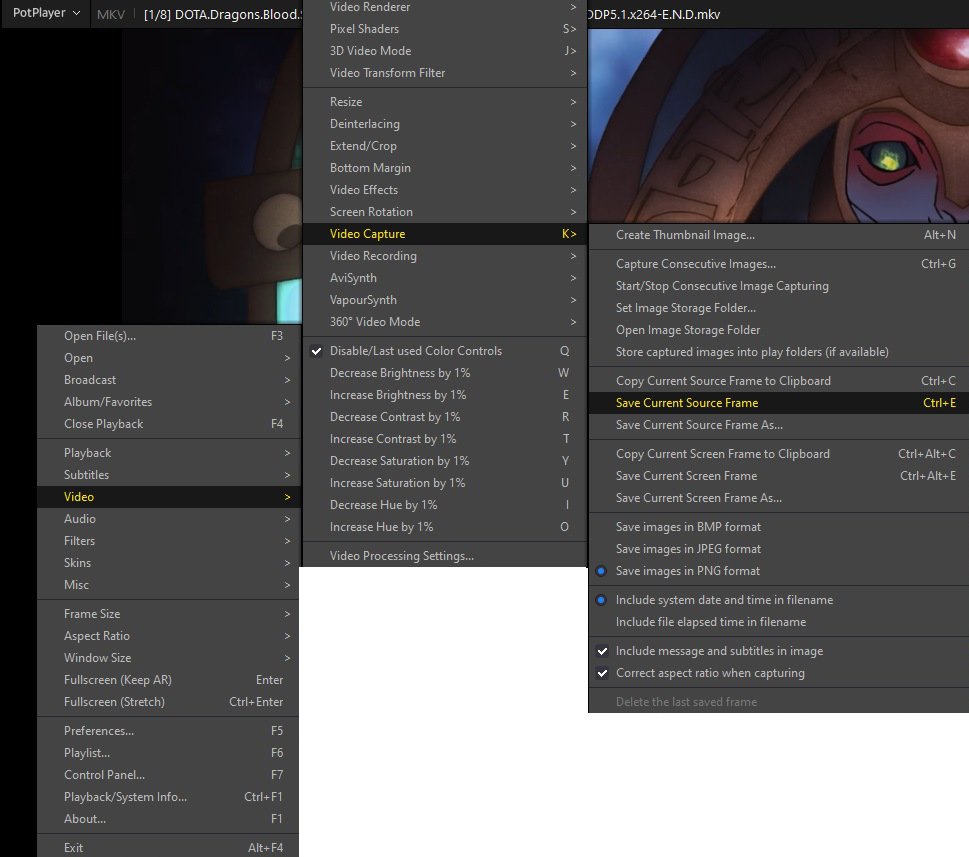Click Decrease Saturation by 1%
The height and width of the screenshot is (857, 969).
[x=444, y=461]
